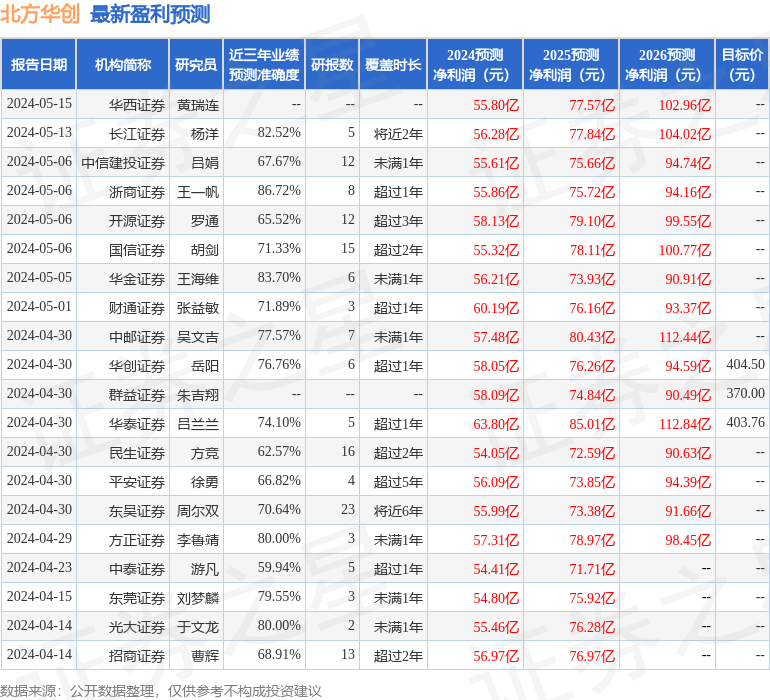
Task: Select the 机构简称 column header
Action: [123, 65]
